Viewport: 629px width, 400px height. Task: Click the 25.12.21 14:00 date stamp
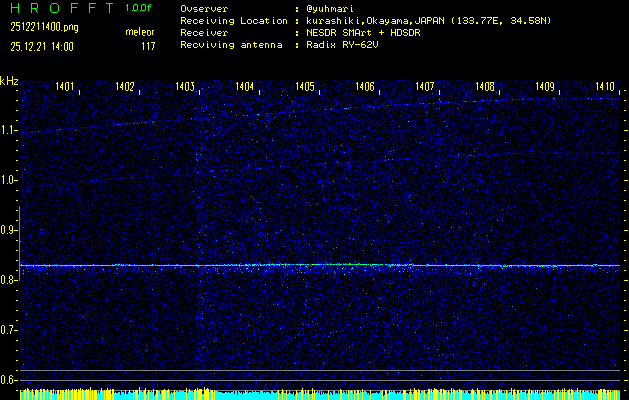[x=42, y=45]
